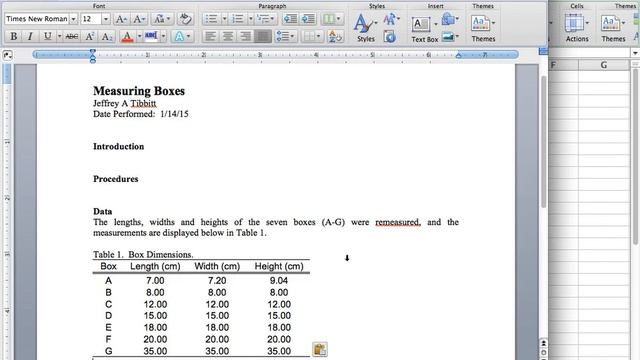The width and height of the screenshot is (640, 360).
Task: Apply the red font color
Action: (127, 37)
